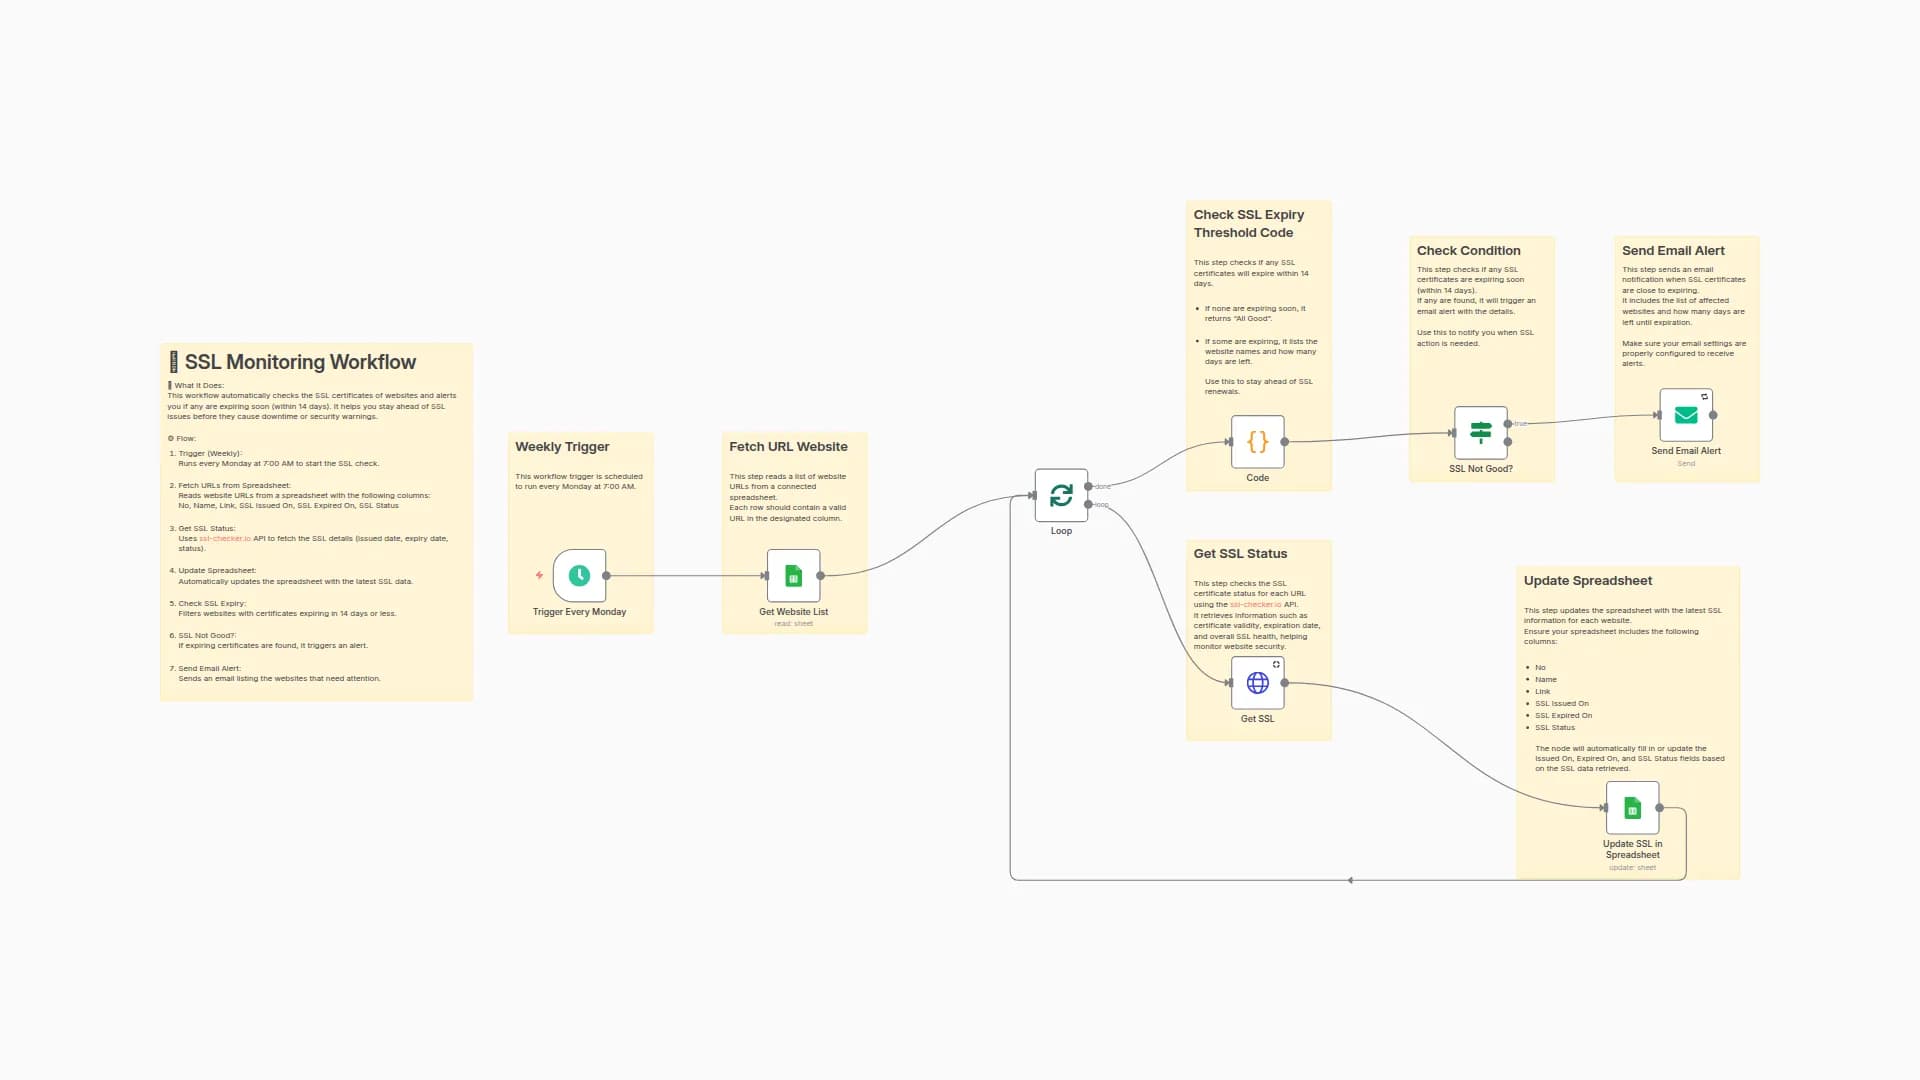The width and height of the screenshot is (1920, 1080).
Task: Click the Send Email Alert output handle
Action: (1713, 415)
